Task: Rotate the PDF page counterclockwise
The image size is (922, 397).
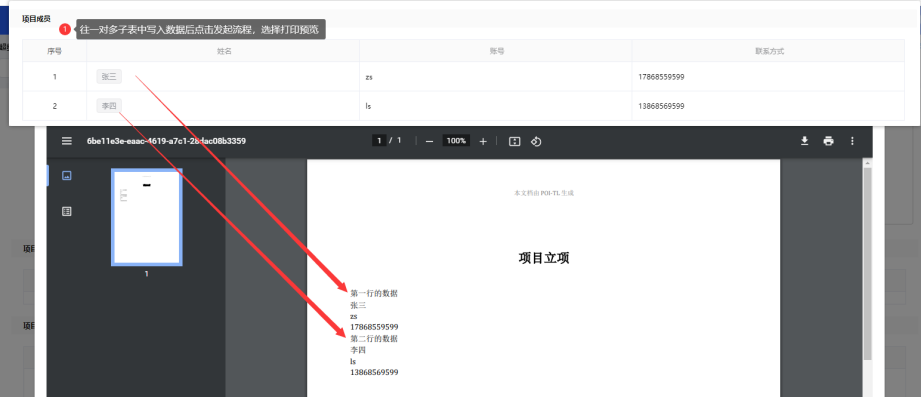Action: (x=536, y=141)
